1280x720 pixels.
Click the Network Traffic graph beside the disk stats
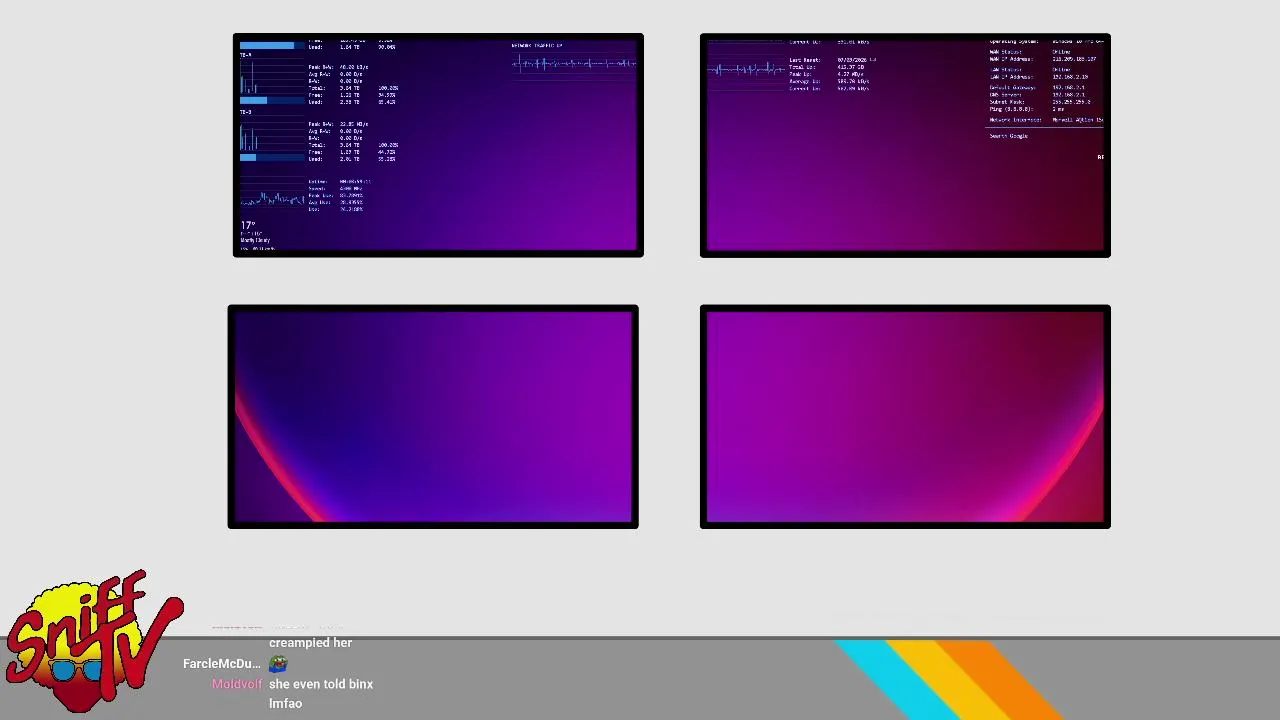574,64
